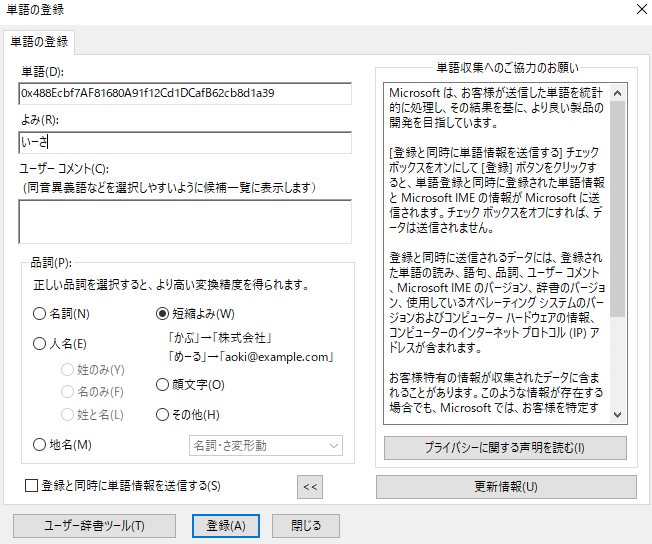Click the 更新情報(U) button
The width and height of the screenshot is (652, 544).
(505, 487)
